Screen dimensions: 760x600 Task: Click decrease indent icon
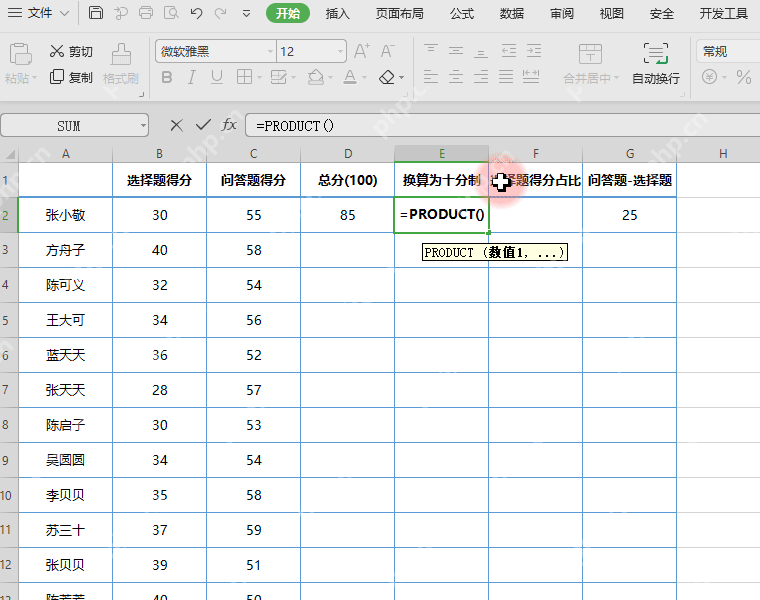tap(509, 50)
